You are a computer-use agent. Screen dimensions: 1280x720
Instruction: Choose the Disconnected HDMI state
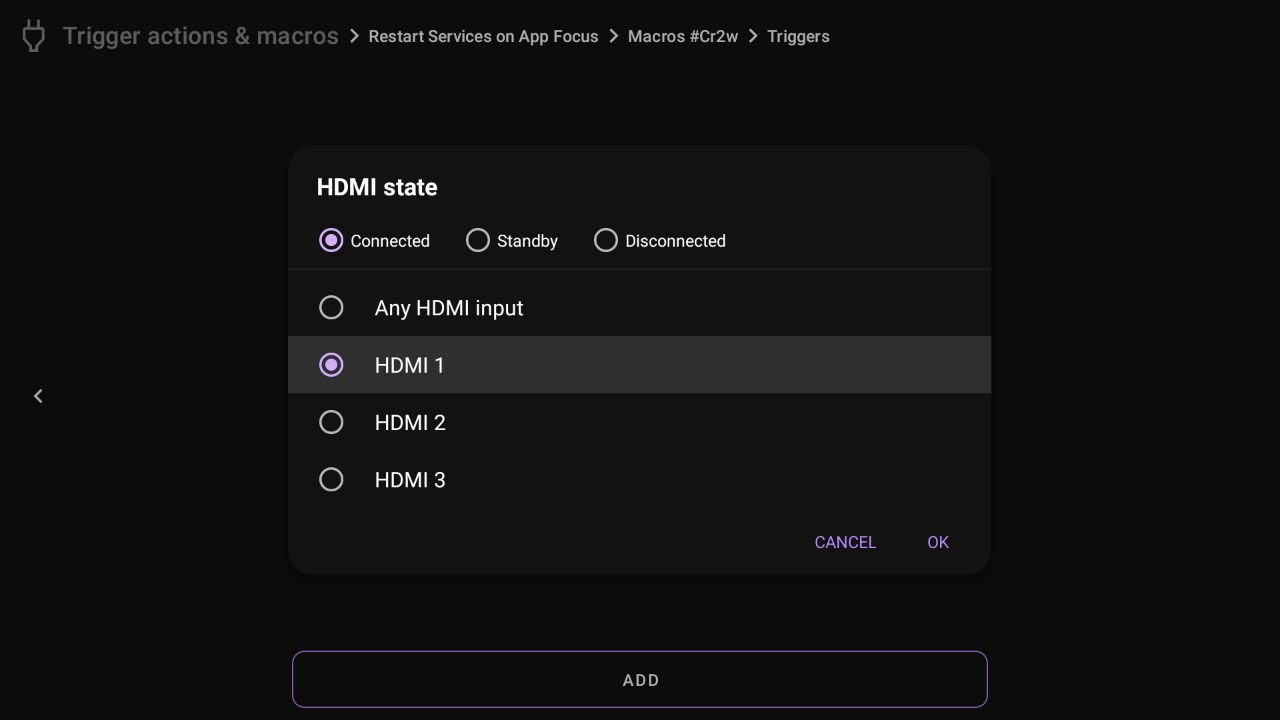pos(606,241)
